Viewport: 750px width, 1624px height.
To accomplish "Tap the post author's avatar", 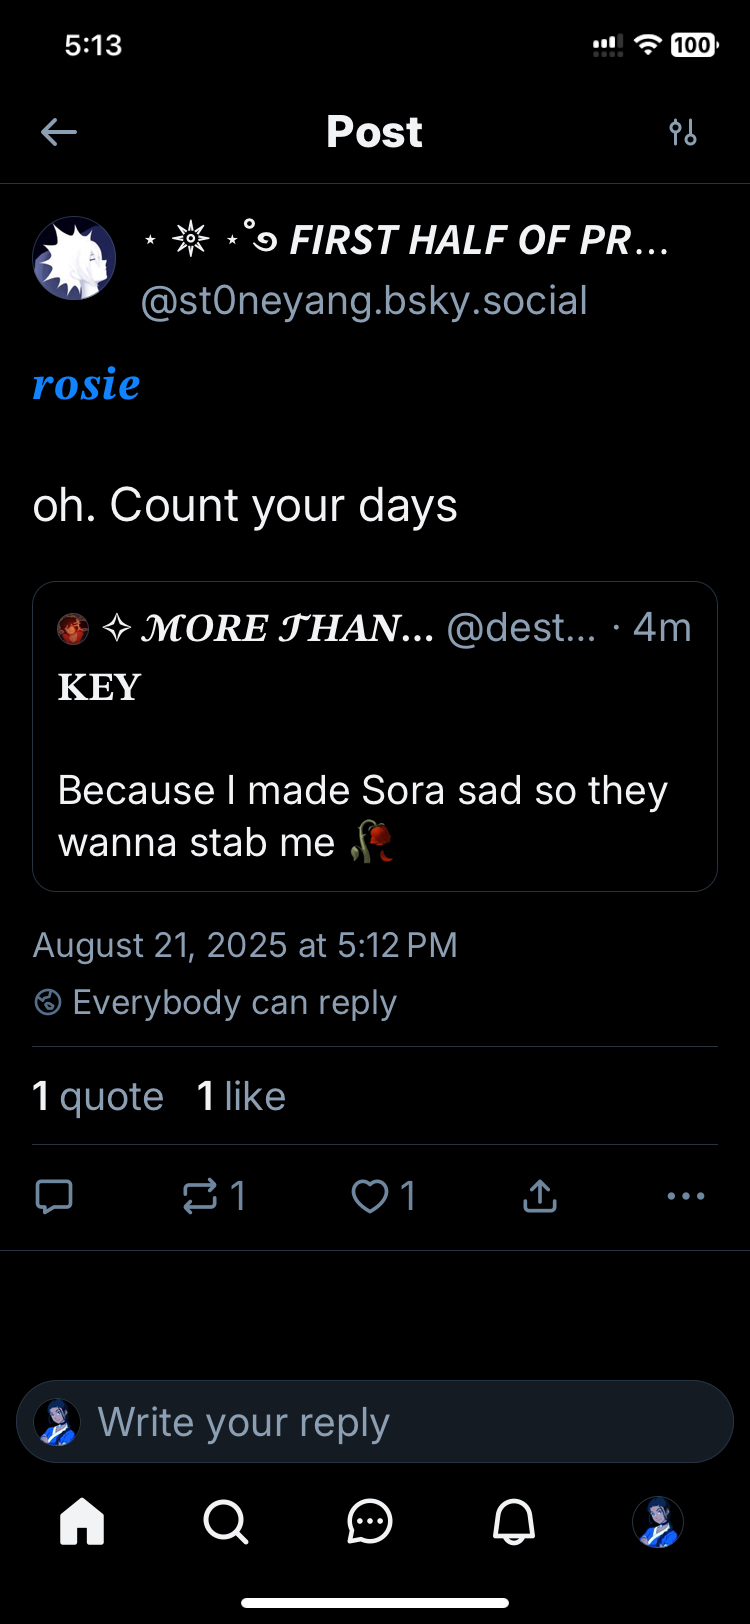I will (x=75, y=259).
